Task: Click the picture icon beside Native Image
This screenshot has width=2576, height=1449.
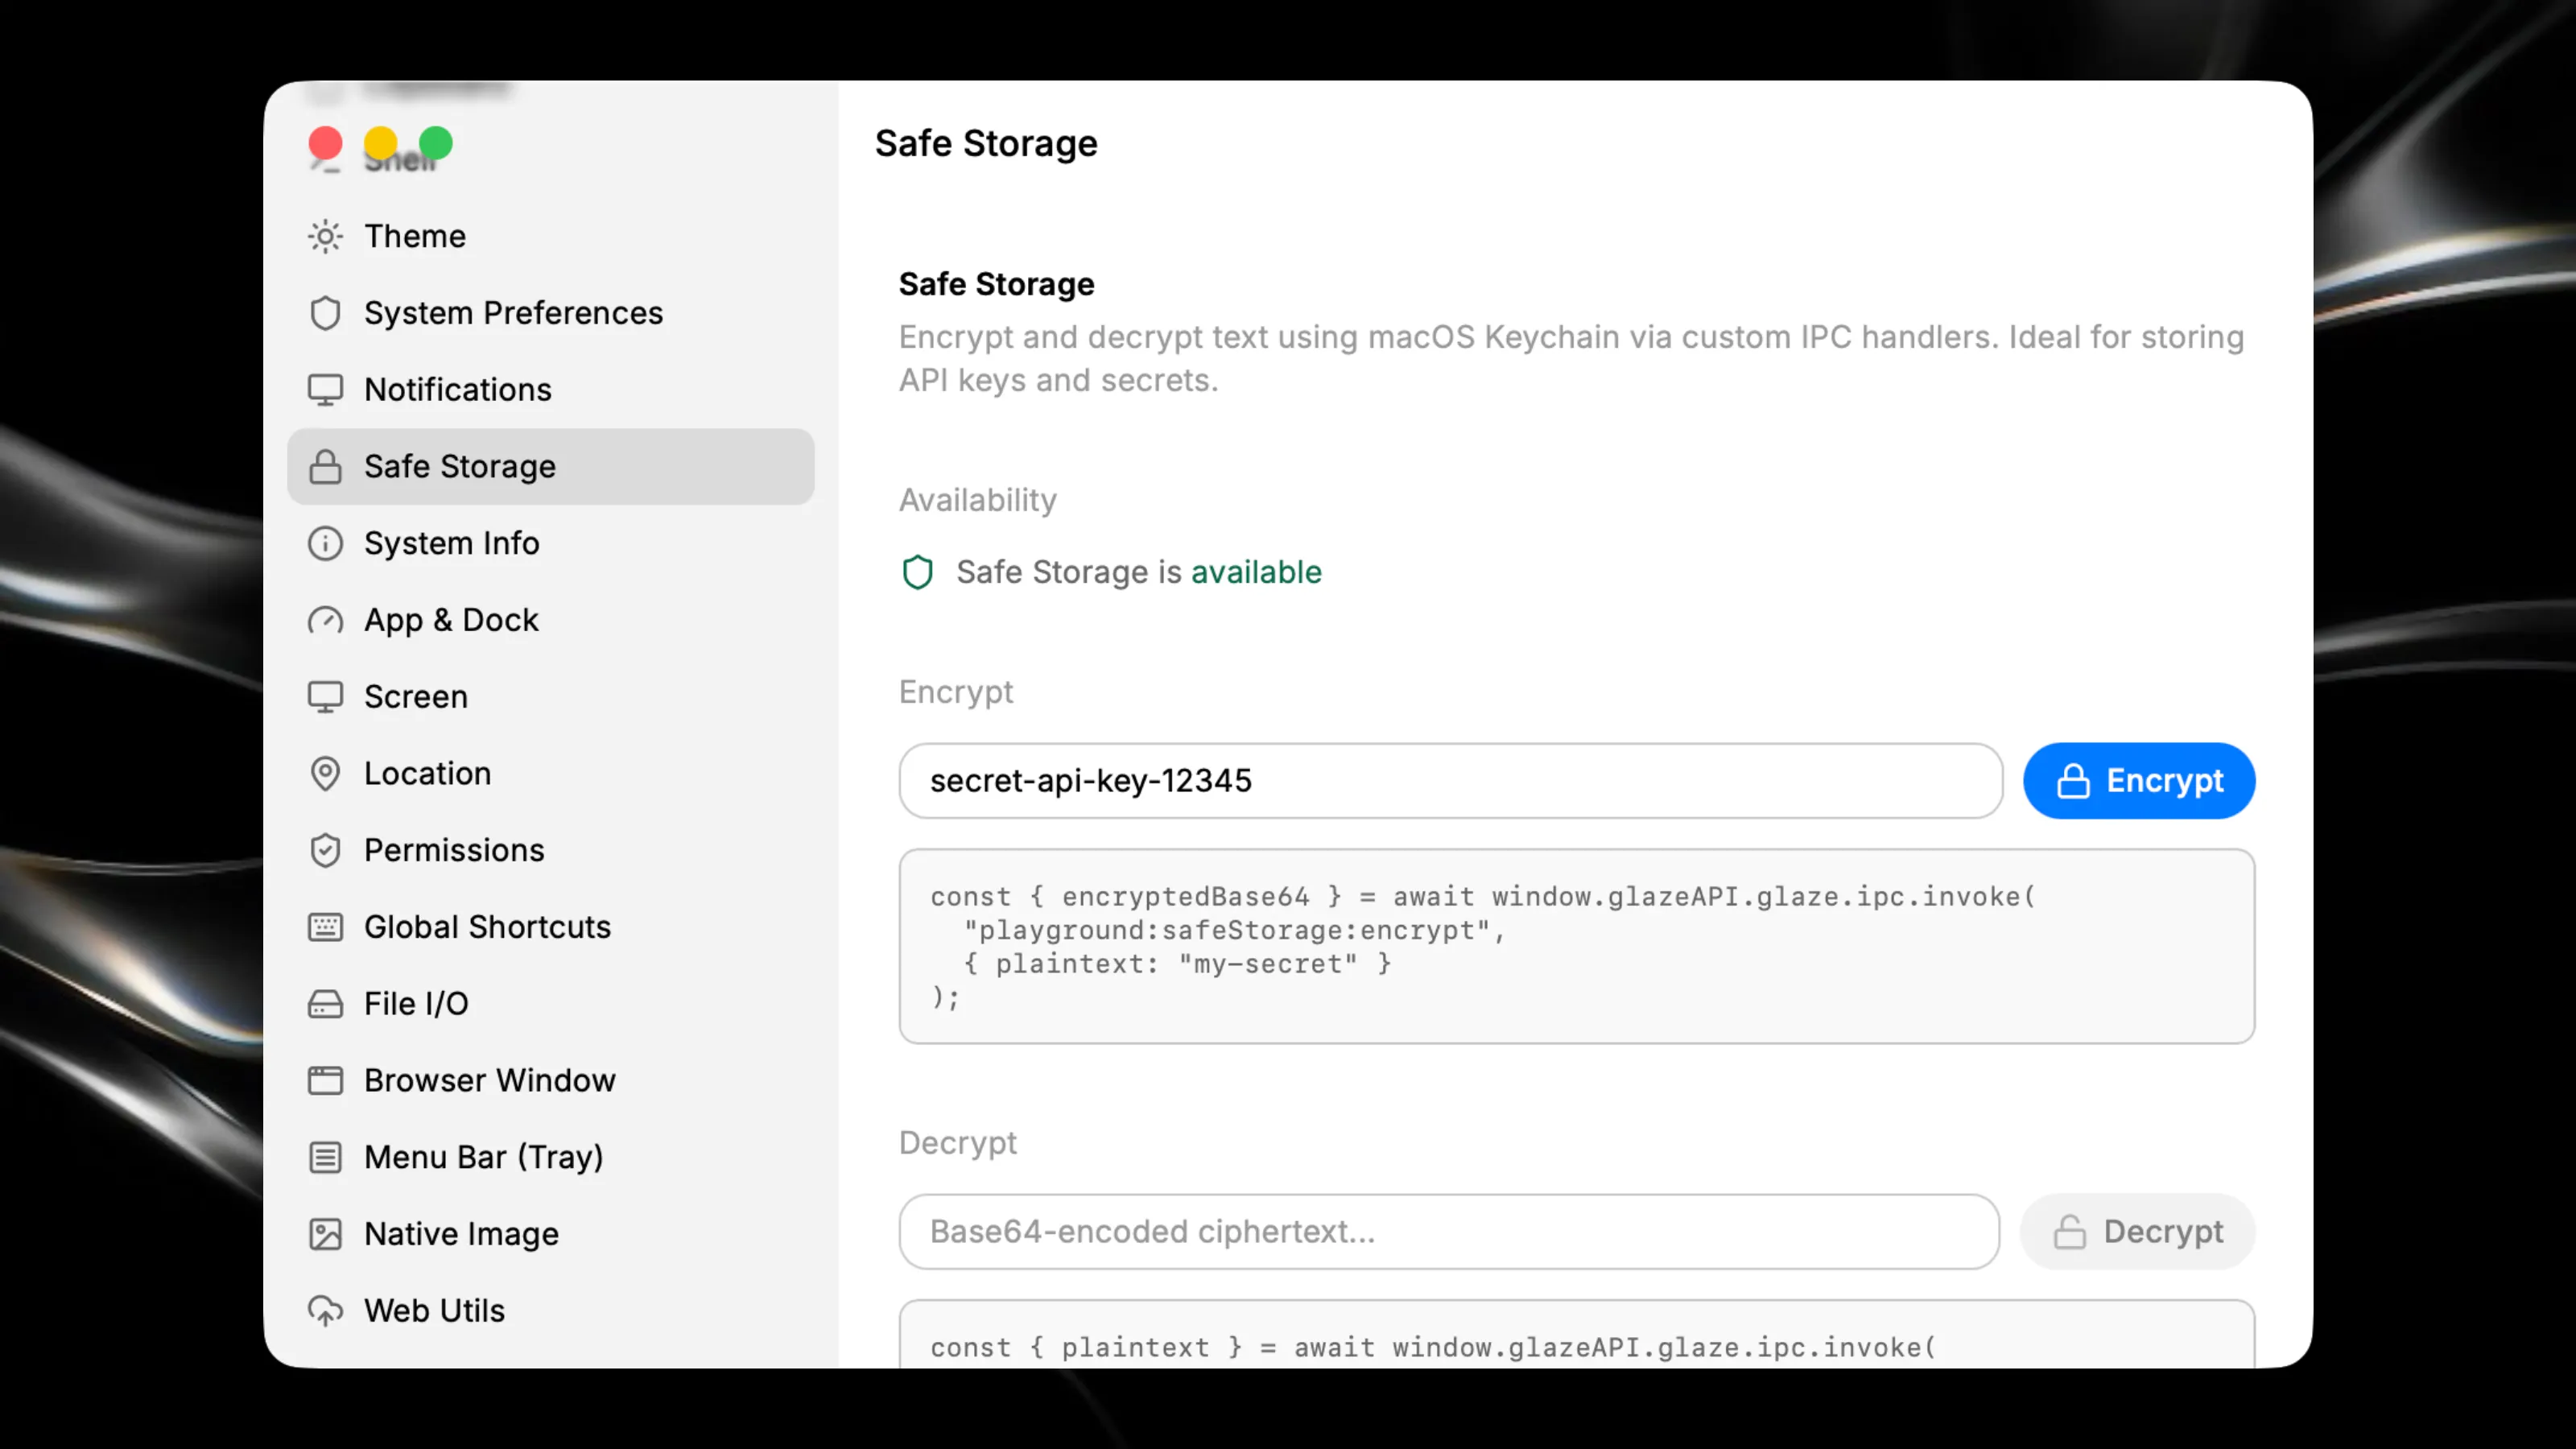Action: pos(325,1234)
